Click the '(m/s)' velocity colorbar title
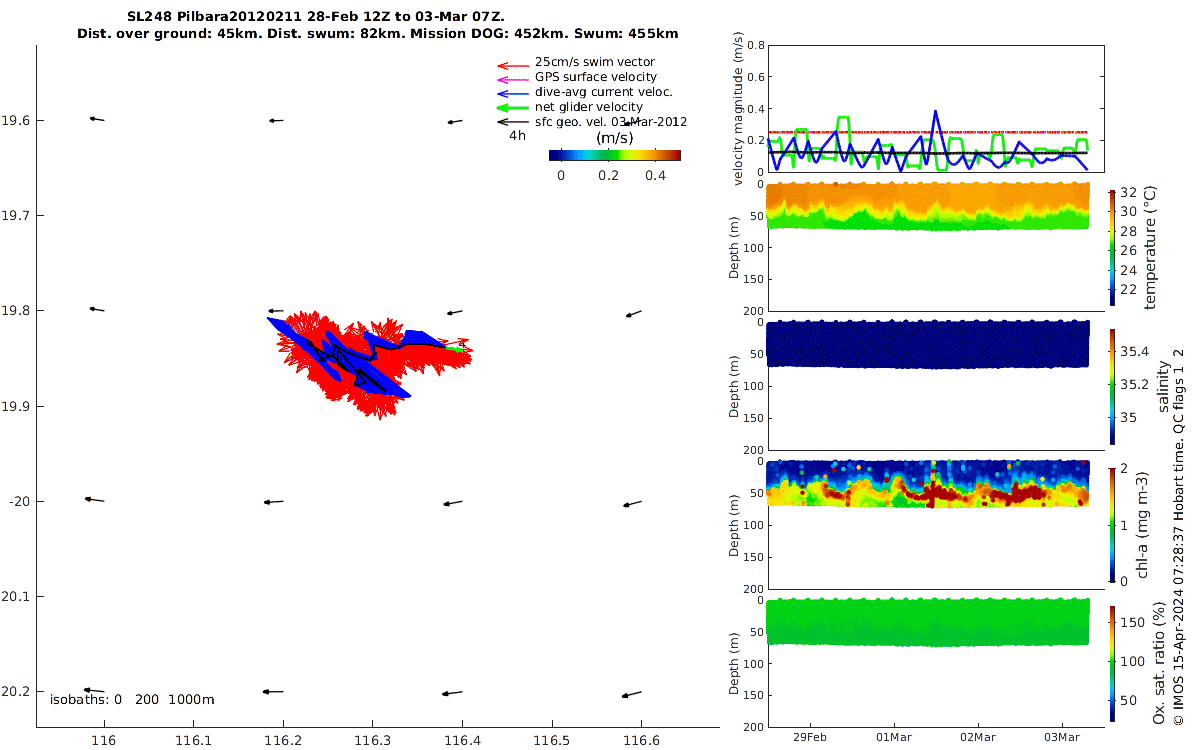1200x750 pixels. pos(614,138)
